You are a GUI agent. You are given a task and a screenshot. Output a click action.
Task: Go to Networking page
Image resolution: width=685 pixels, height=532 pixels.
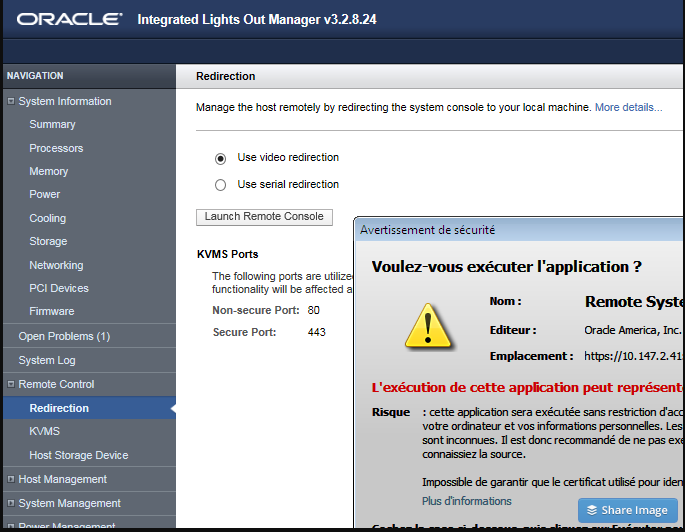coord(56,265)
